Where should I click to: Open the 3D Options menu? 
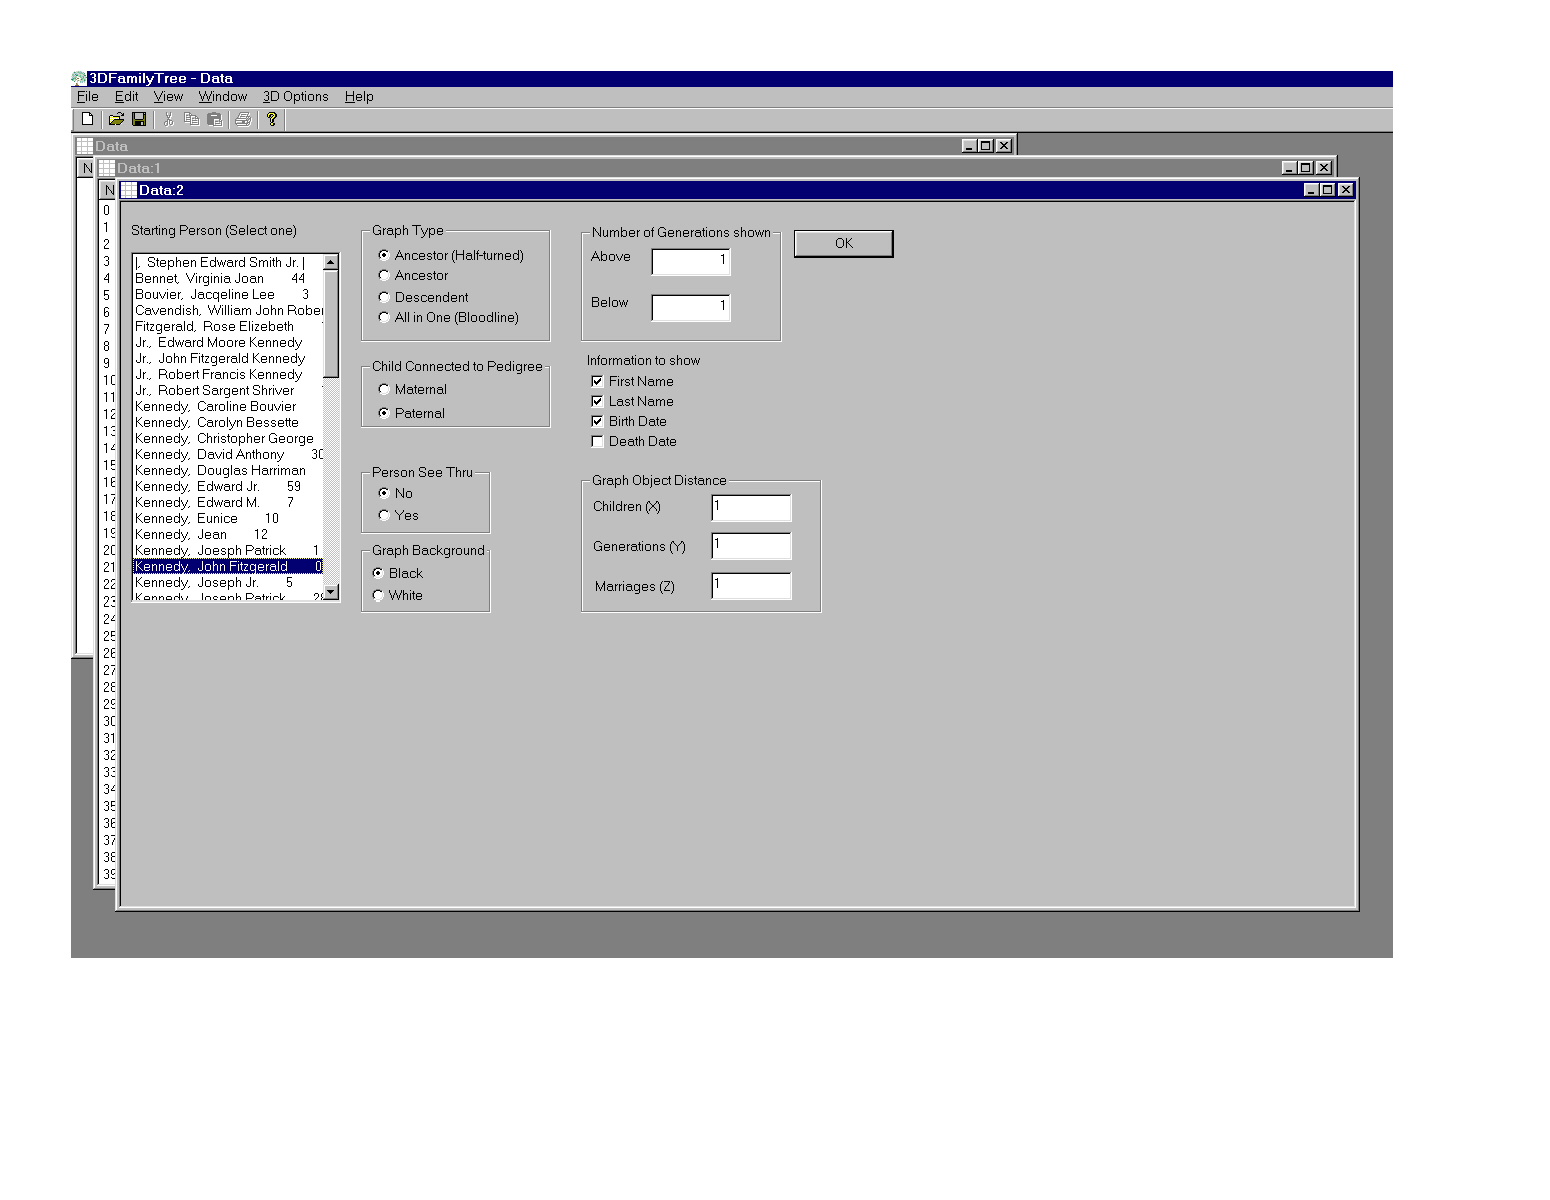pos(295,97)
